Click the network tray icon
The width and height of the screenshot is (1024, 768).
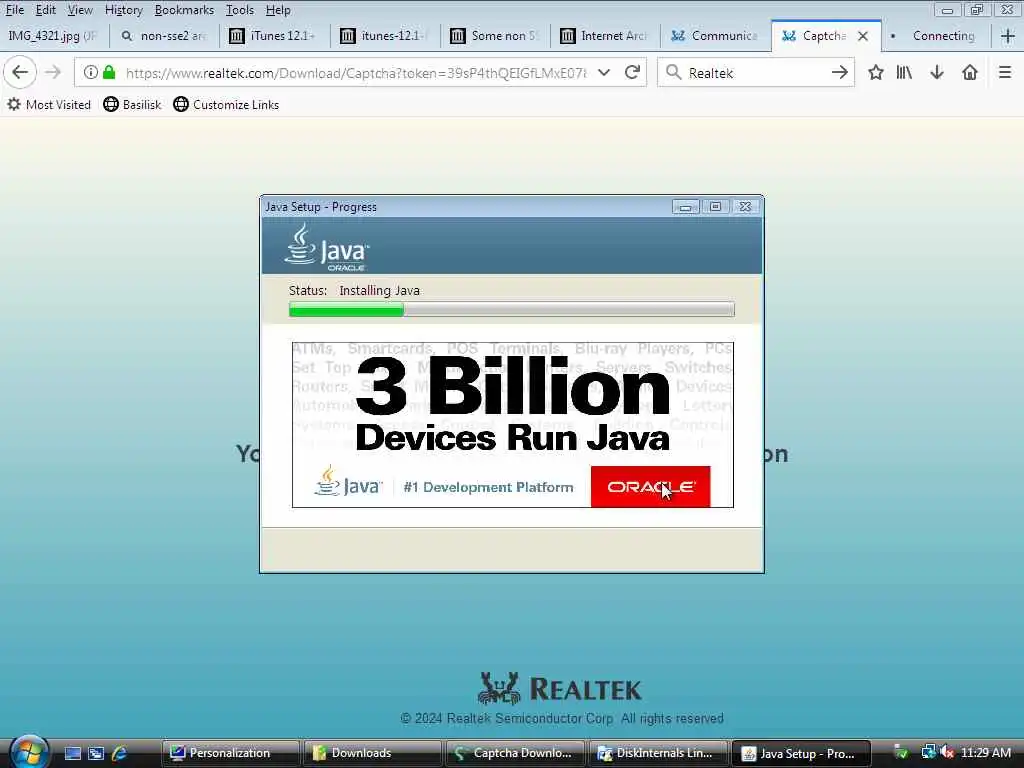tap(928, 752)
